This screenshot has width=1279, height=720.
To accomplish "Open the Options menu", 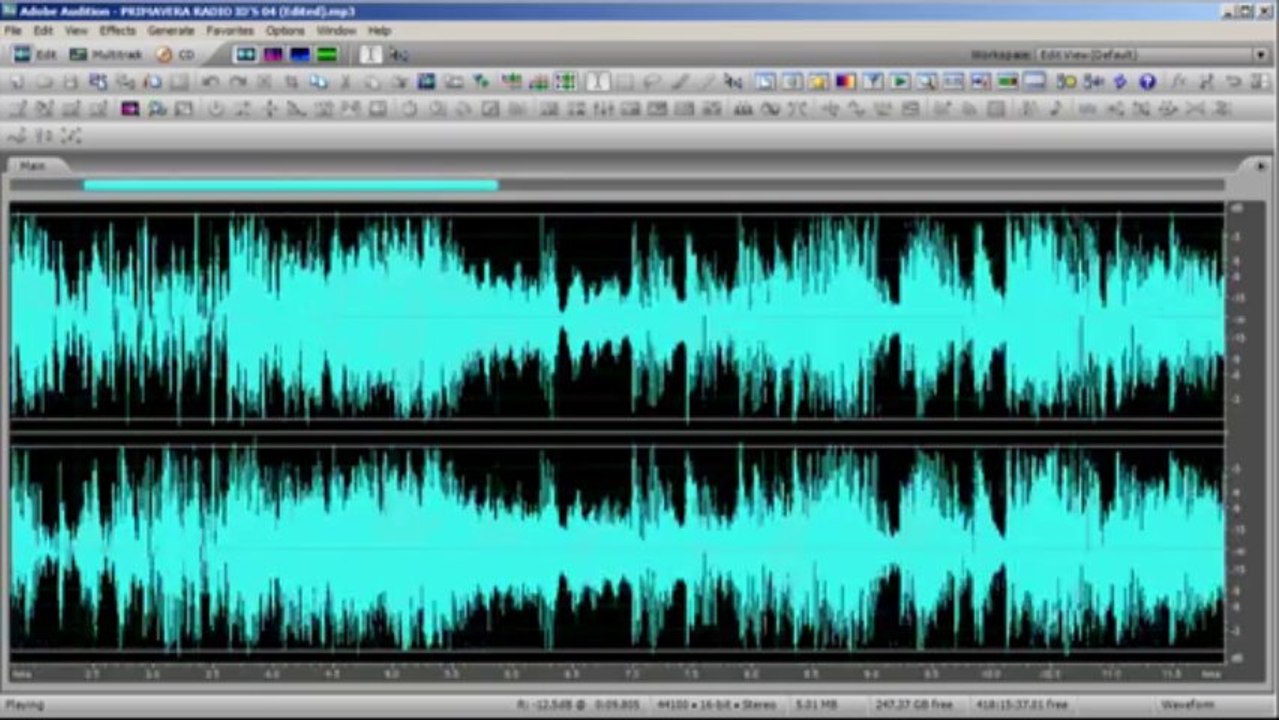I will pyautogui.click(x=285, y=31).
